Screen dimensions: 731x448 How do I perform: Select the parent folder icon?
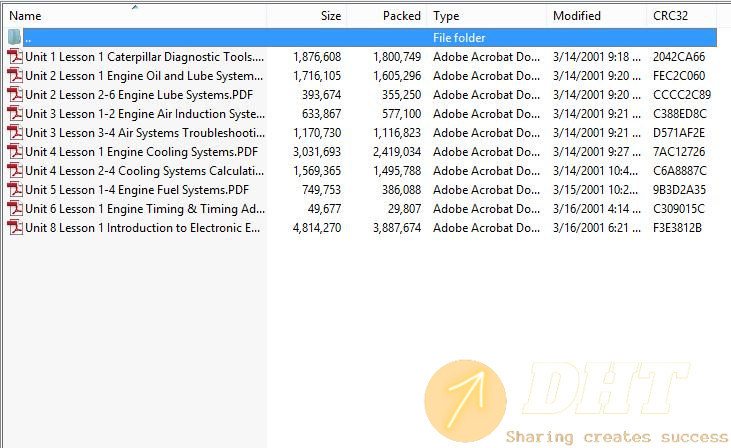pyautogui.click(x=14, y=37)
